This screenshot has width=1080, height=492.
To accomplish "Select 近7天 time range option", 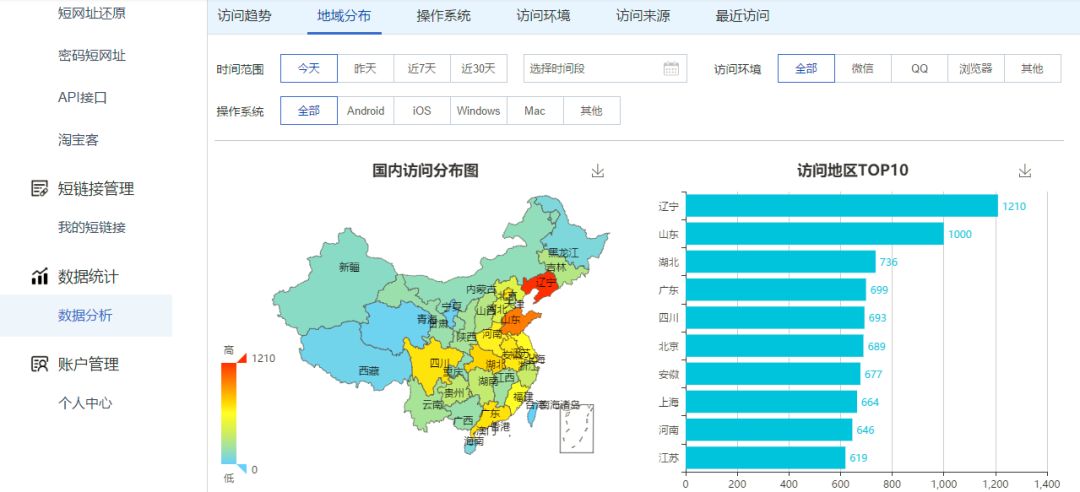I will click(422, 69).
